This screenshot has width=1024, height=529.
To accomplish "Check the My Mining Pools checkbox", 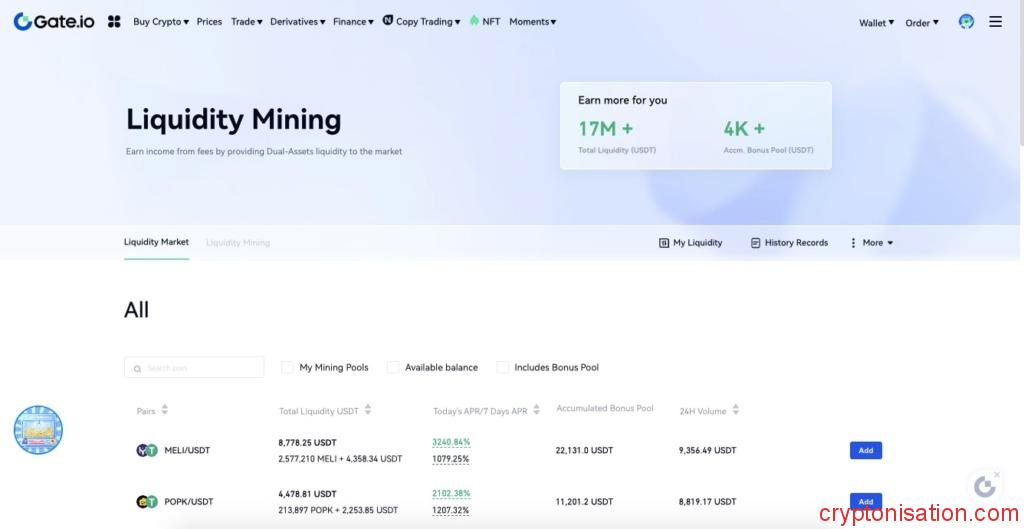I will pyautogui.click(x=287, y=368).
